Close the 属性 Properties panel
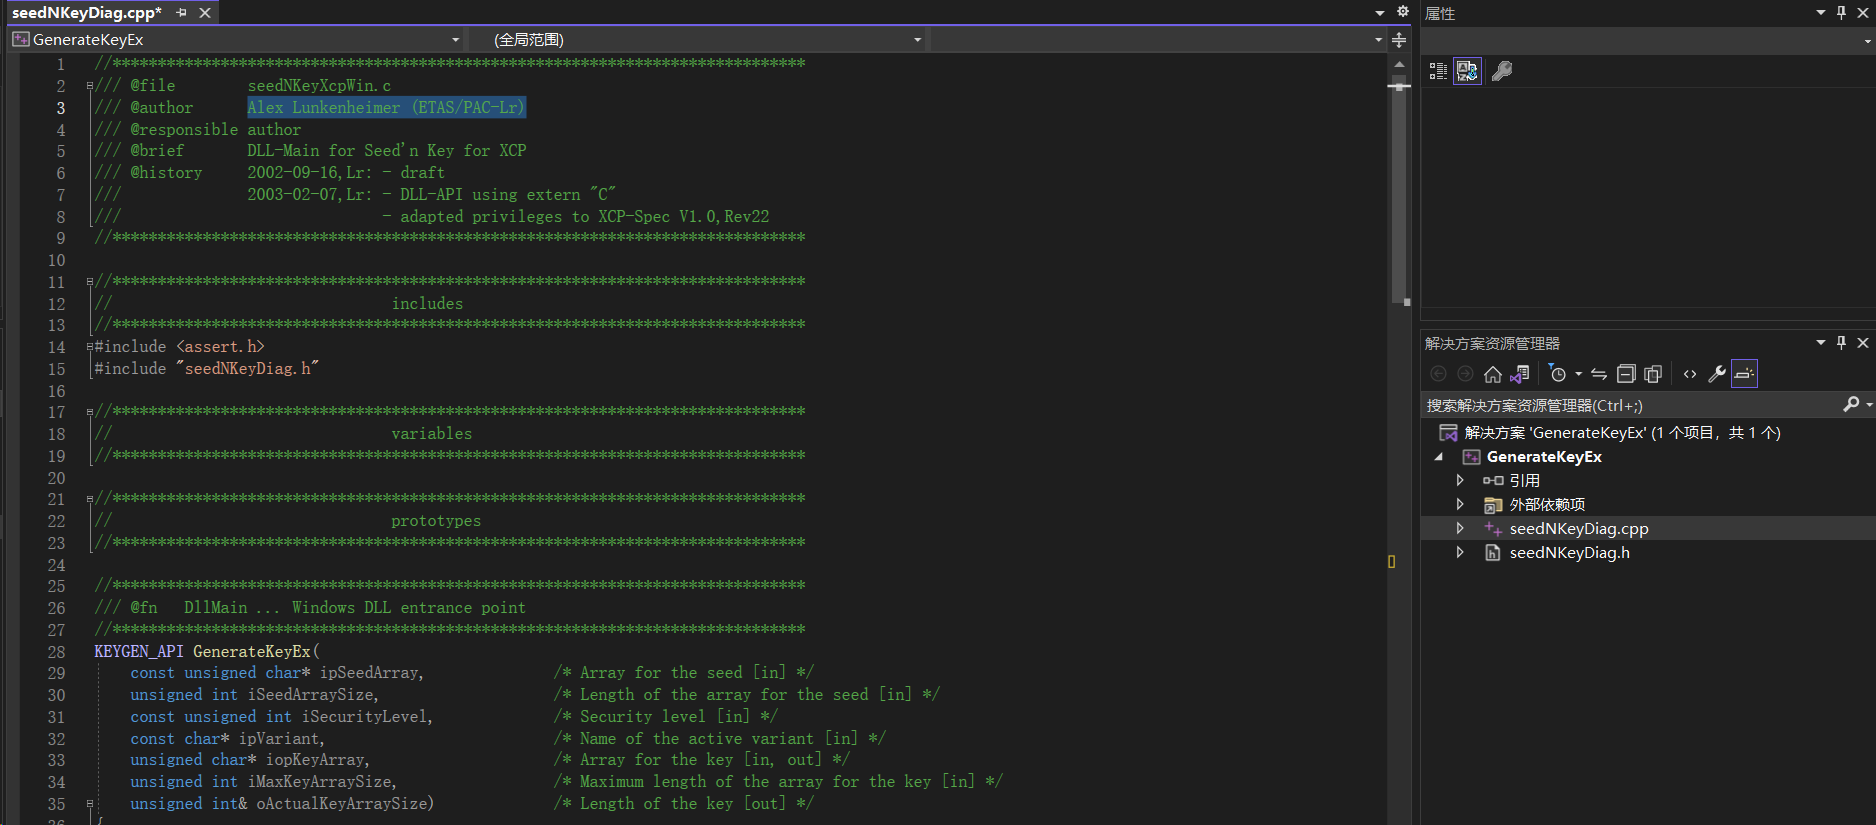The width and height of the screenshot is (1876, 825). pos(1863,13)
